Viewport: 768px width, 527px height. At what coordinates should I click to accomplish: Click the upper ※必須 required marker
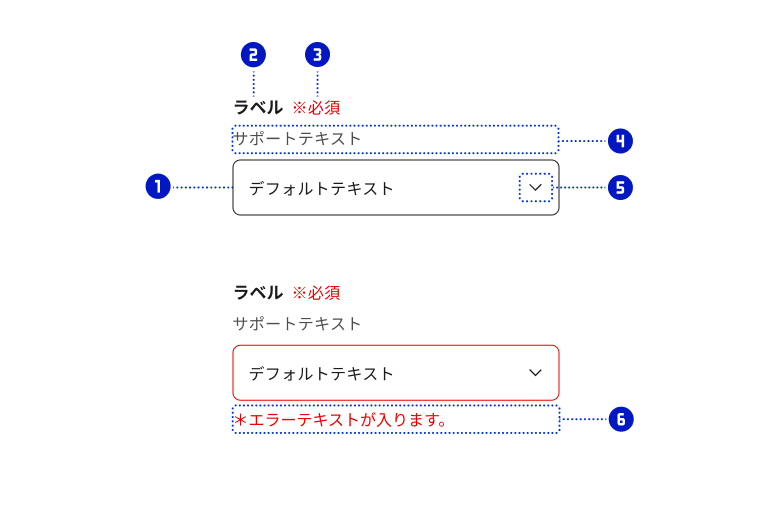point(316,107)
